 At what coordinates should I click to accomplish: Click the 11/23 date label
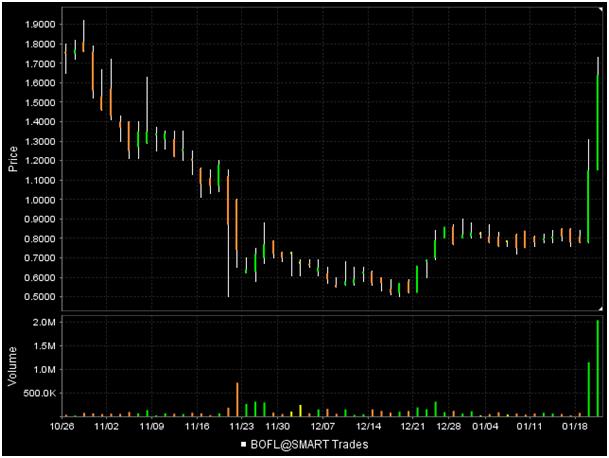pyautogui.click(x=242, y=426)
